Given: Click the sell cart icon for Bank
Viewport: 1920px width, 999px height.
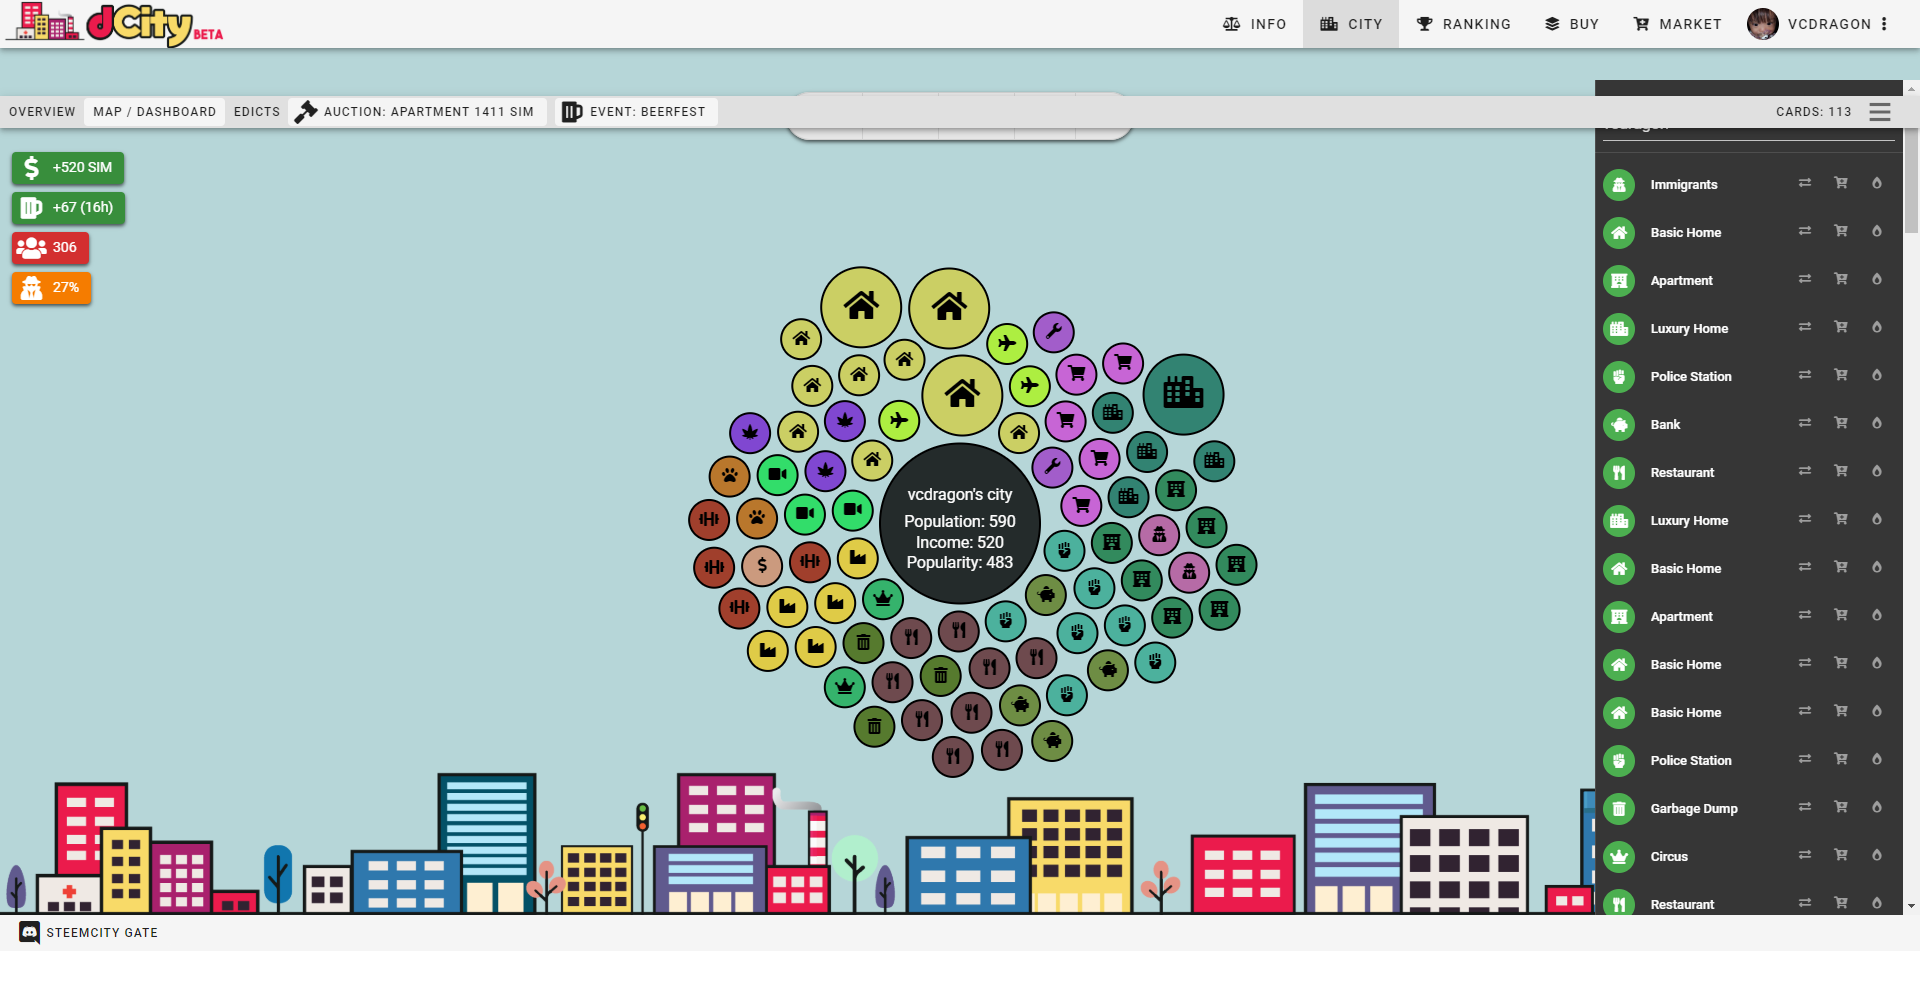Looking at the screenshot, I should 1840,423.
